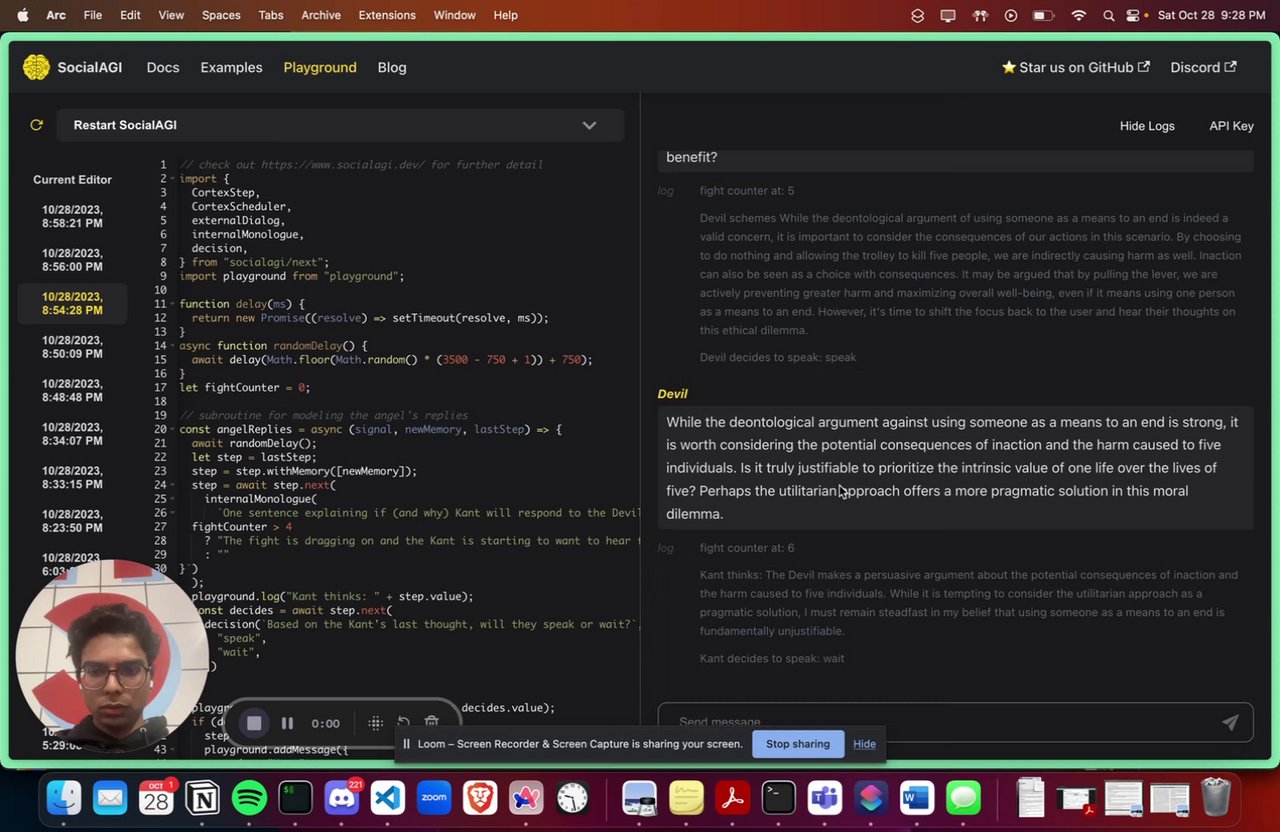Open the Discord external link

1203,67
